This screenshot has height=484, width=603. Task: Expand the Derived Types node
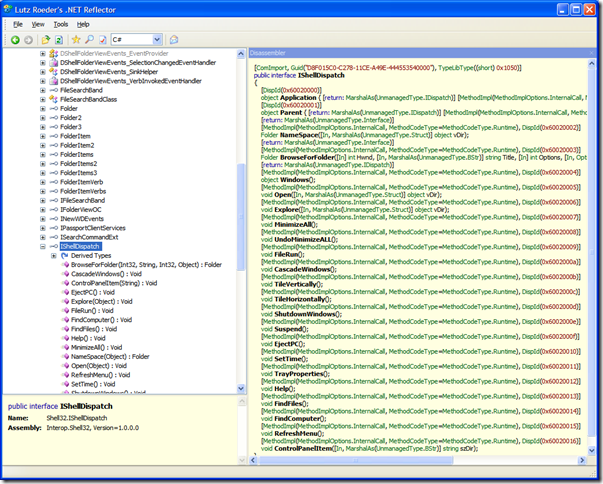click(53, 256)
